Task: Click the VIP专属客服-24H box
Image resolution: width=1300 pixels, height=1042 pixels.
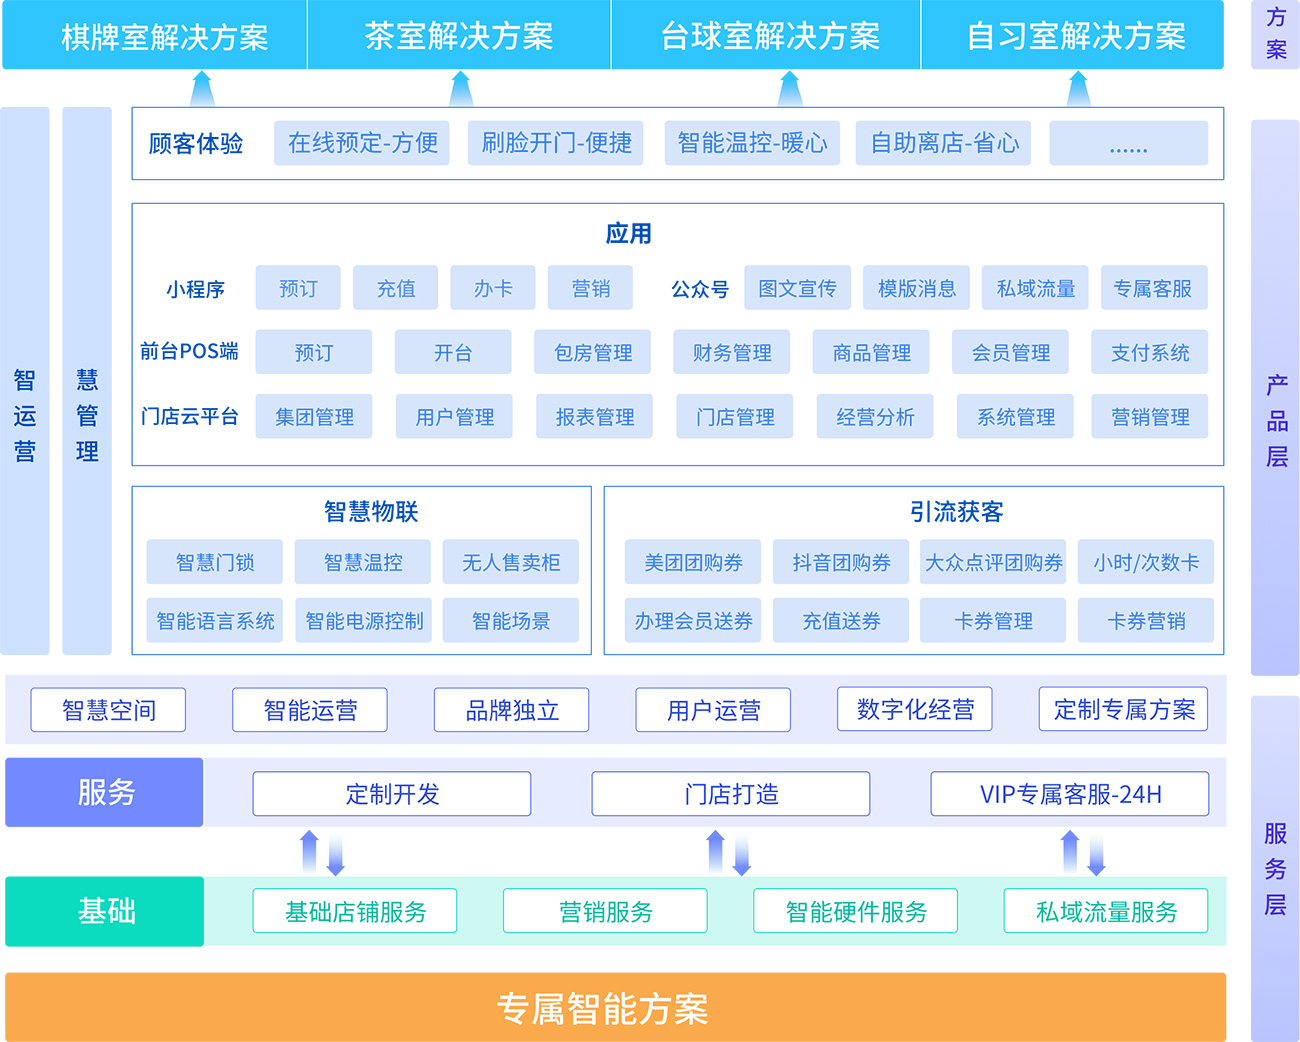Action: click(x=1070, y=794)
